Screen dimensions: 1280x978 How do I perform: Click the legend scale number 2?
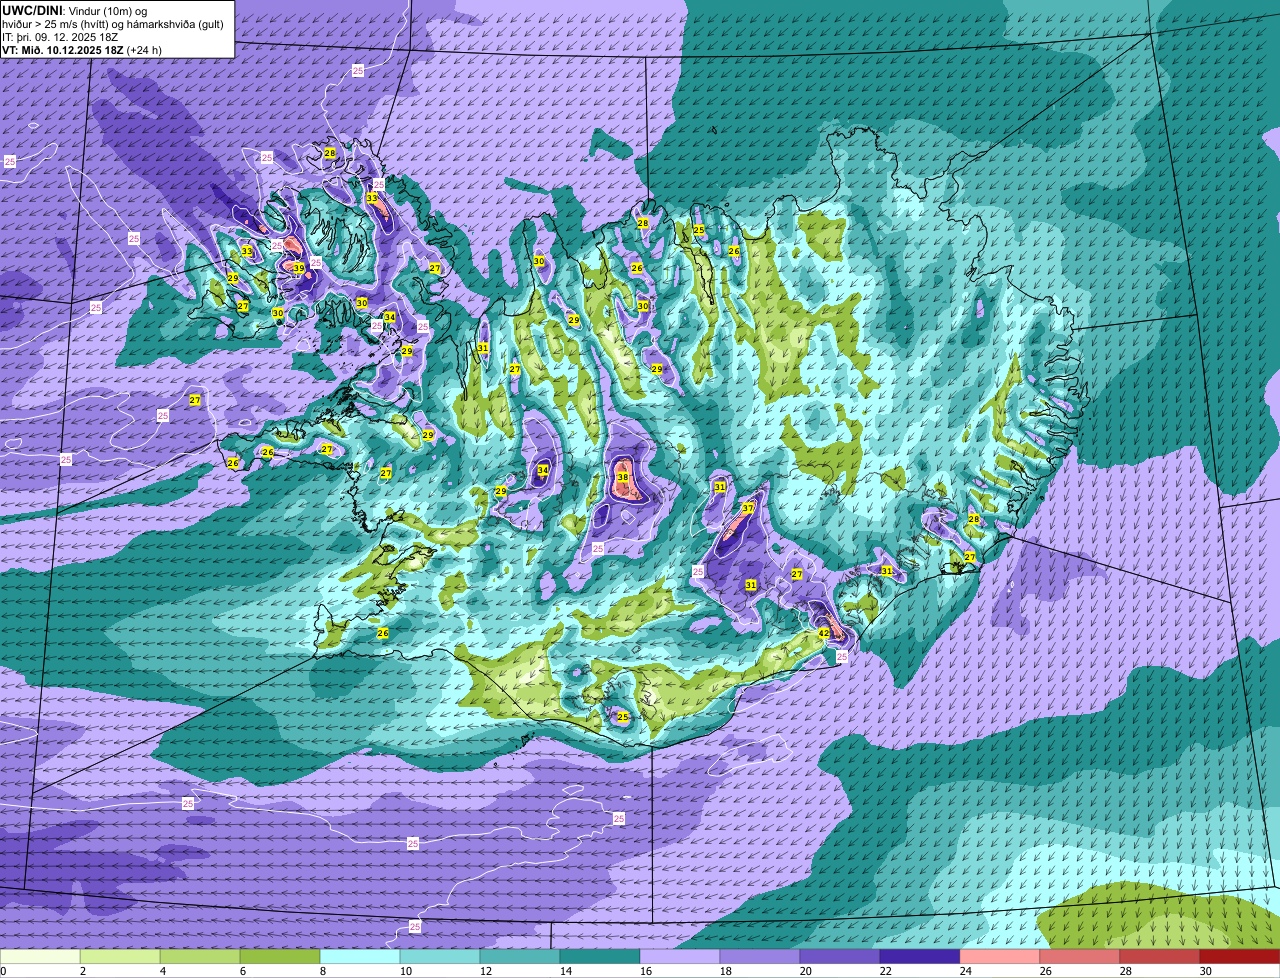(83, 971)
